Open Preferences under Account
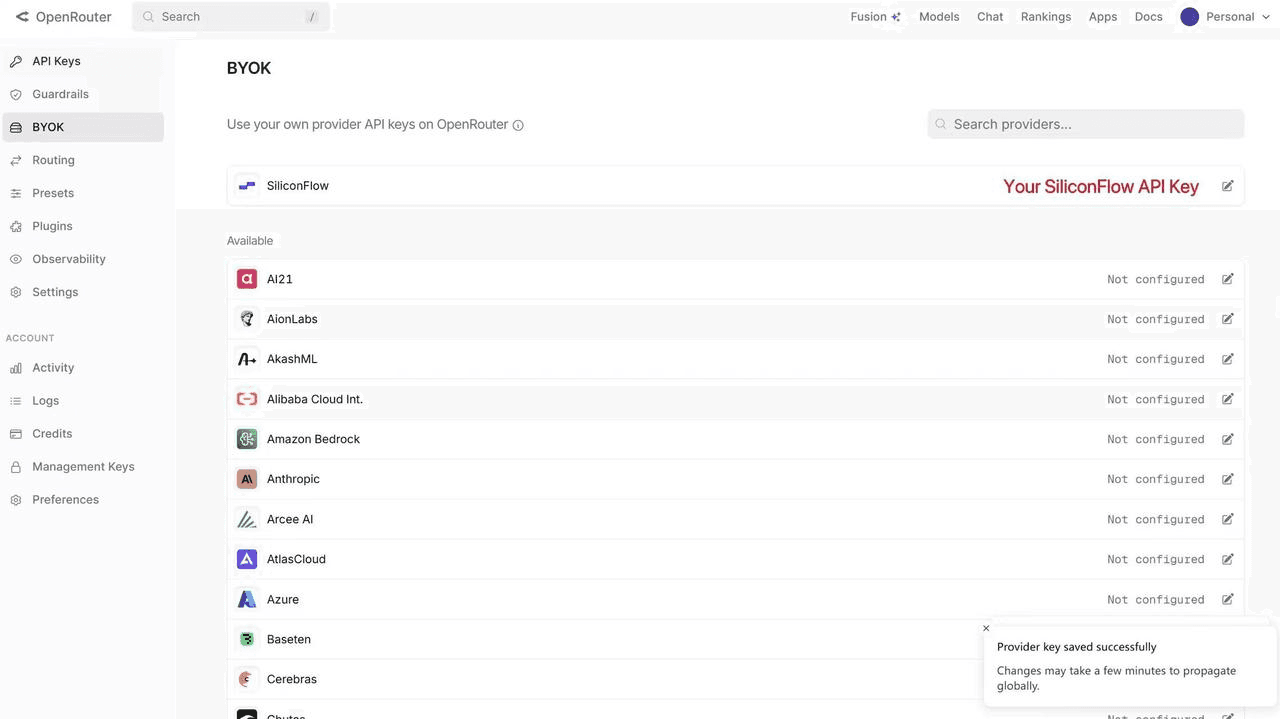Screen dimensions: 1280x719 82,500
